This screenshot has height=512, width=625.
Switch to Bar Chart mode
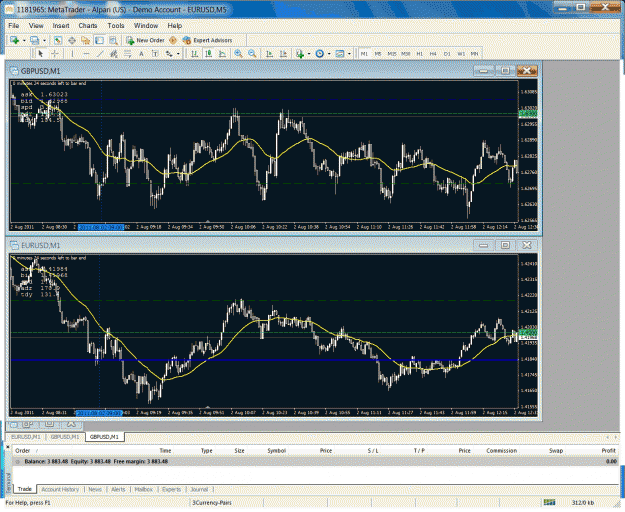[x=195, y=54]
